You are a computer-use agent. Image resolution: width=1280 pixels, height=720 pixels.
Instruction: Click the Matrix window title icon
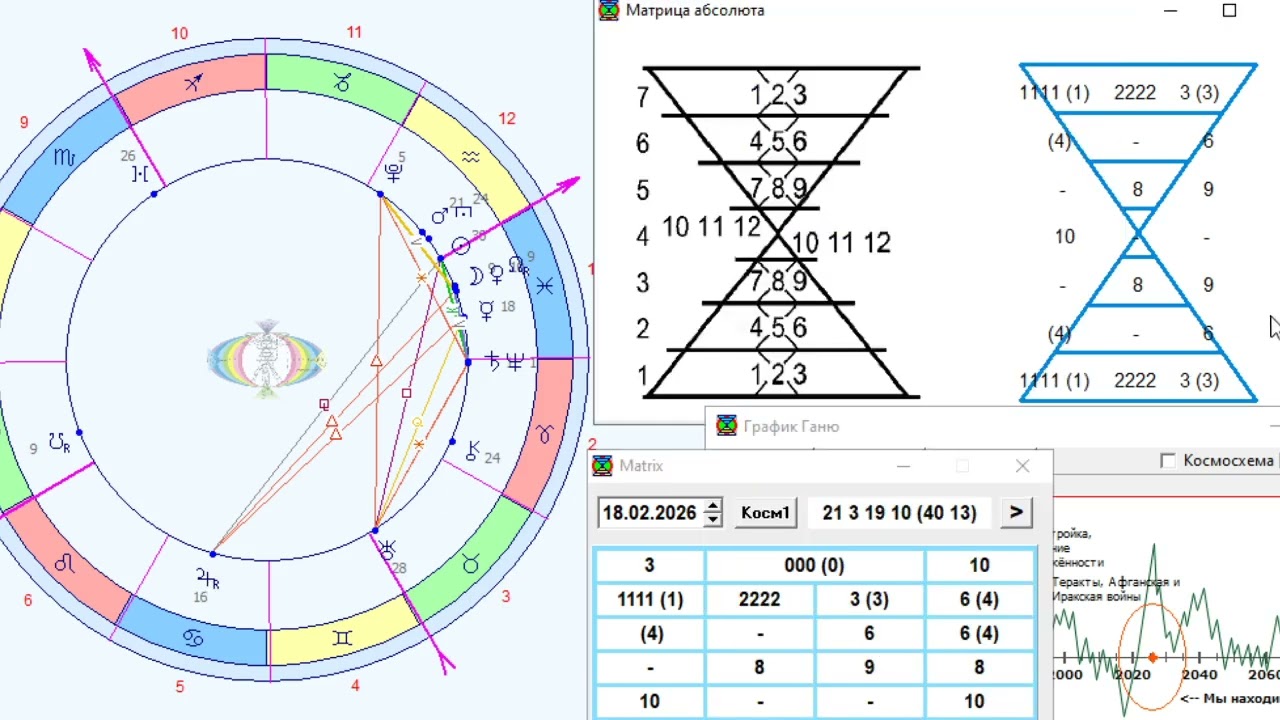click(x=603, y=466)
